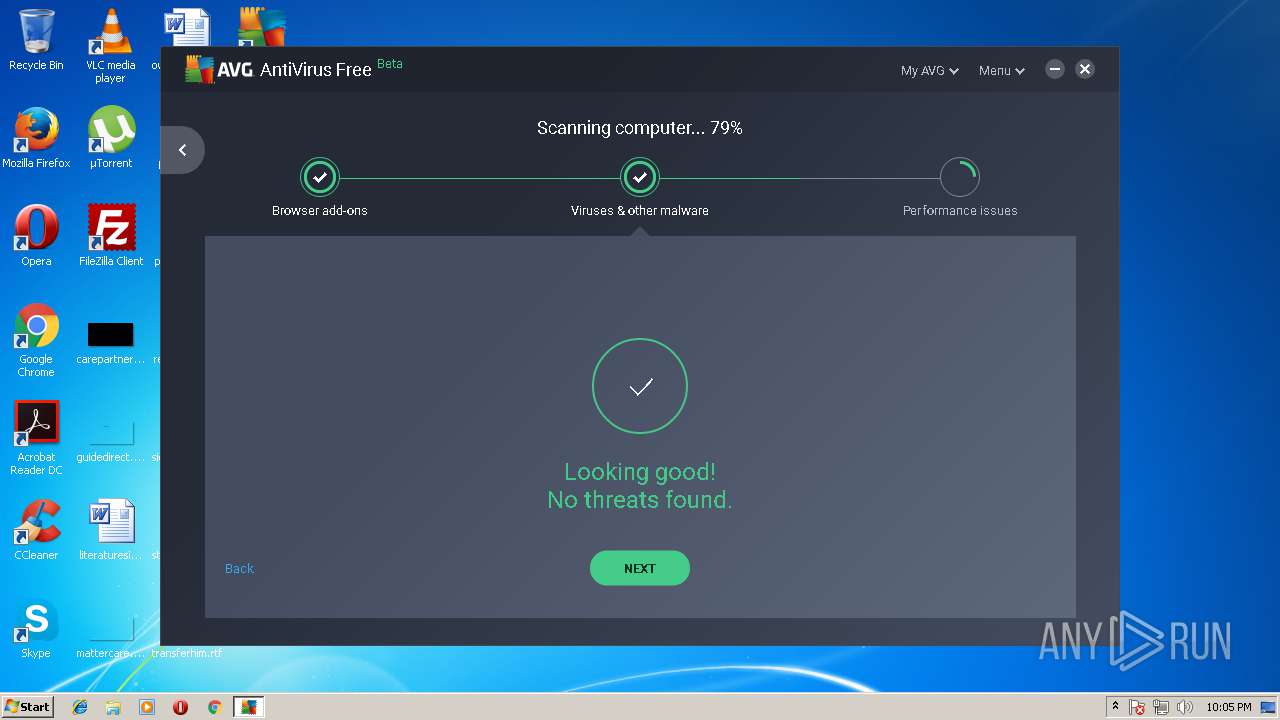The width and height of the screenshot is (1280, 720).
Task: Open the Action Center flag icon
Action: [1138, 707]
